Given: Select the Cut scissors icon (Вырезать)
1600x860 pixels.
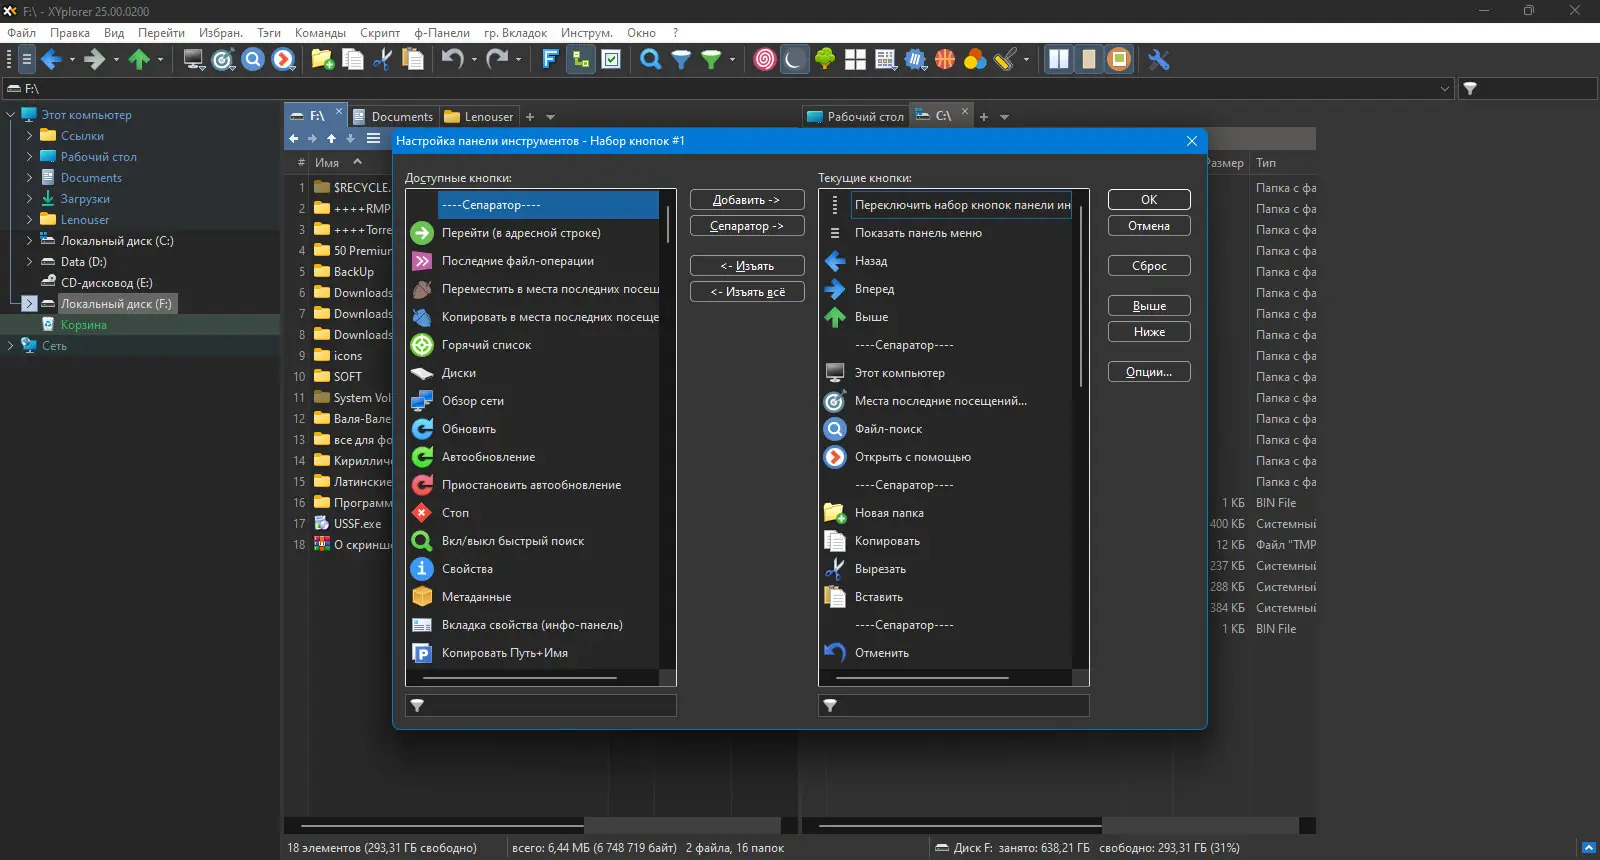Looking at the screenshot, I should 835,569.
